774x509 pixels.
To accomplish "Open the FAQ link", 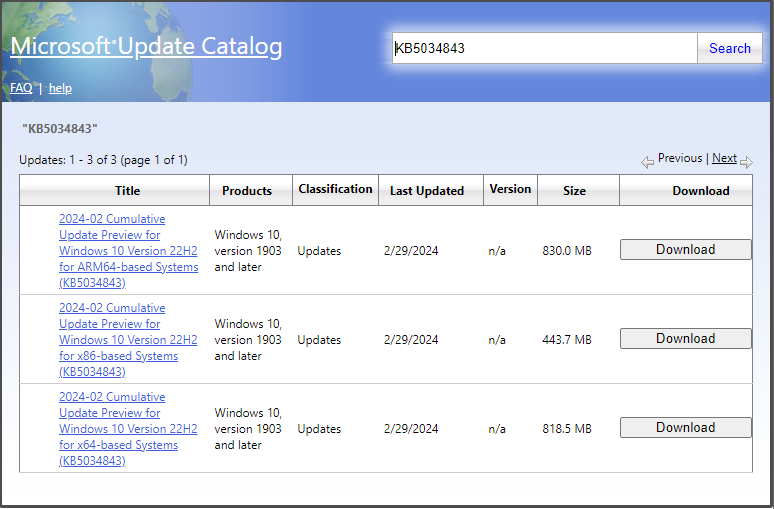I will 21,88.
